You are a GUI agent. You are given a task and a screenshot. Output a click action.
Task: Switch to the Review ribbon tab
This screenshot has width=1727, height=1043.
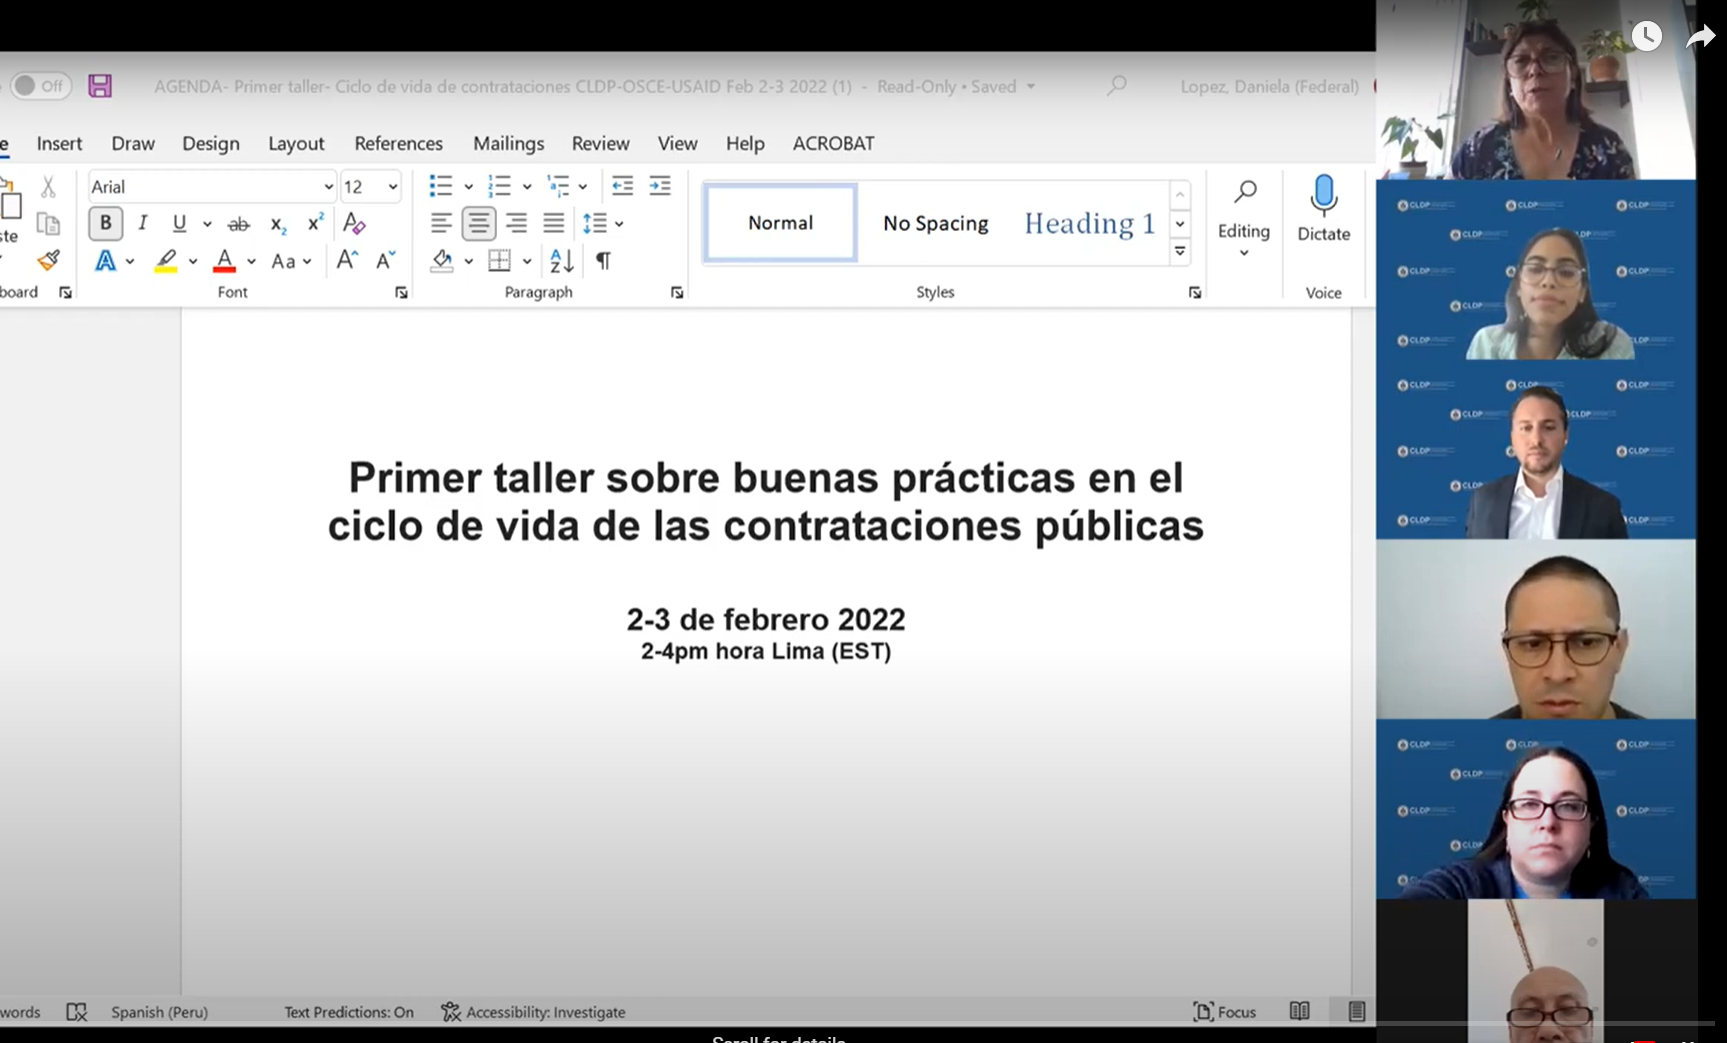[x=600, y=143]
